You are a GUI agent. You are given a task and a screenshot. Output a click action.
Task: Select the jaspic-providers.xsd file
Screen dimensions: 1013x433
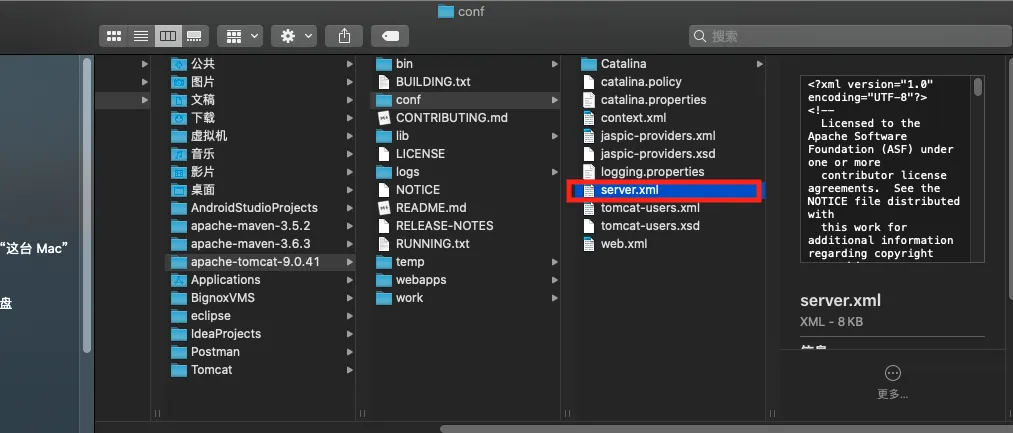tap(670, 154)
